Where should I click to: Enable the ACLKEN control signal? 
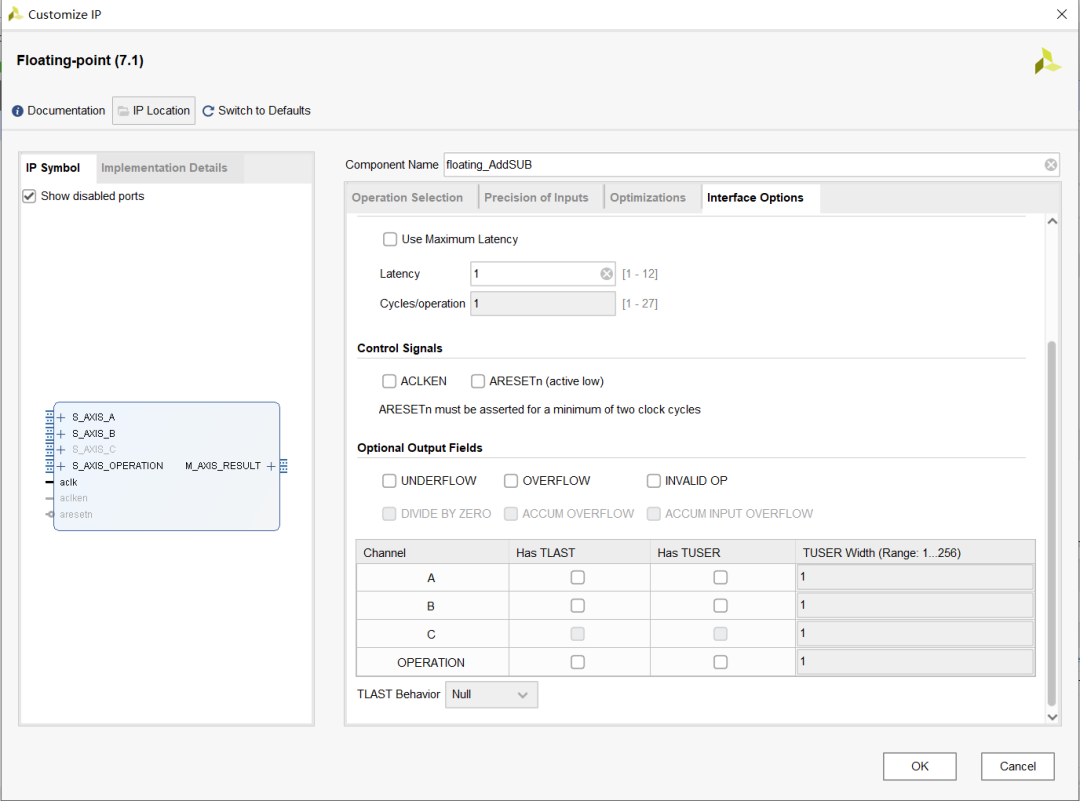(x=389, y=381)
